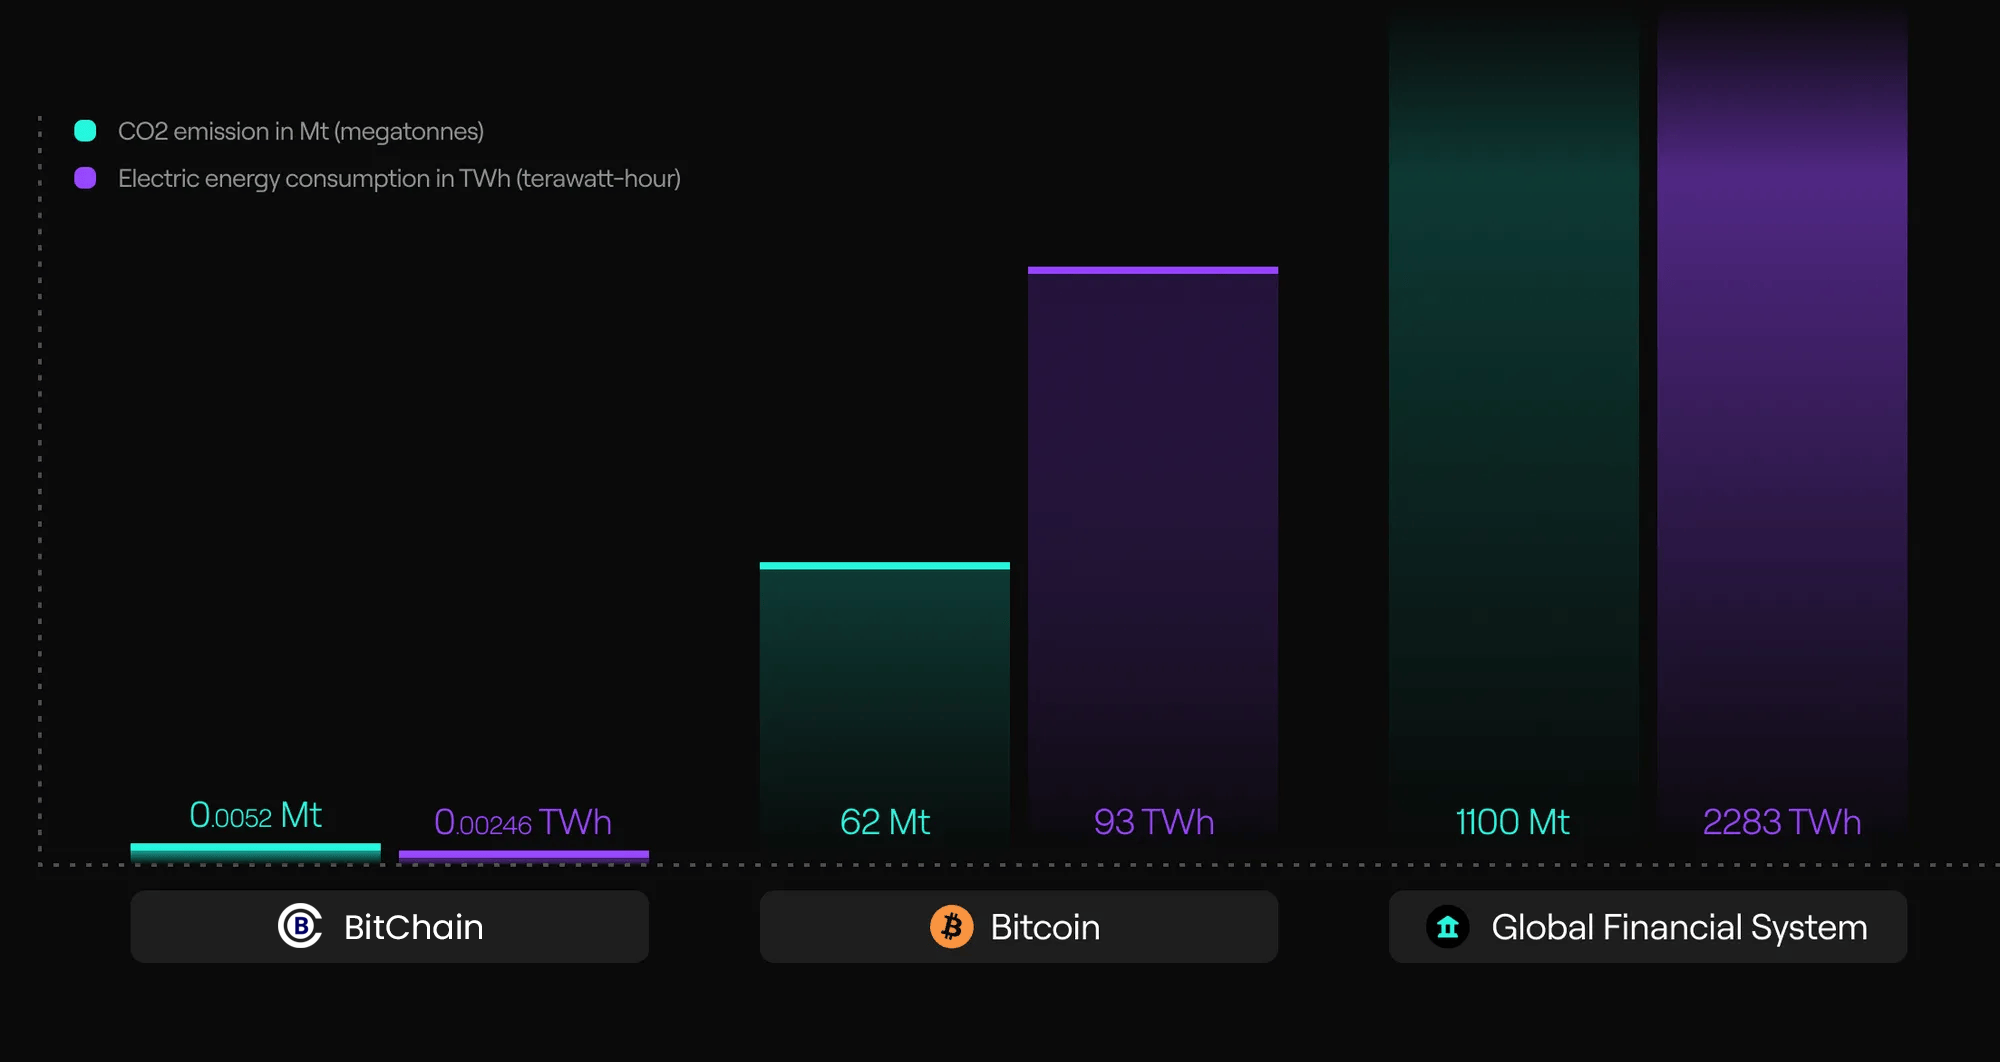
Task: Click the 62 Mt value label
Action: pos(884,822)
